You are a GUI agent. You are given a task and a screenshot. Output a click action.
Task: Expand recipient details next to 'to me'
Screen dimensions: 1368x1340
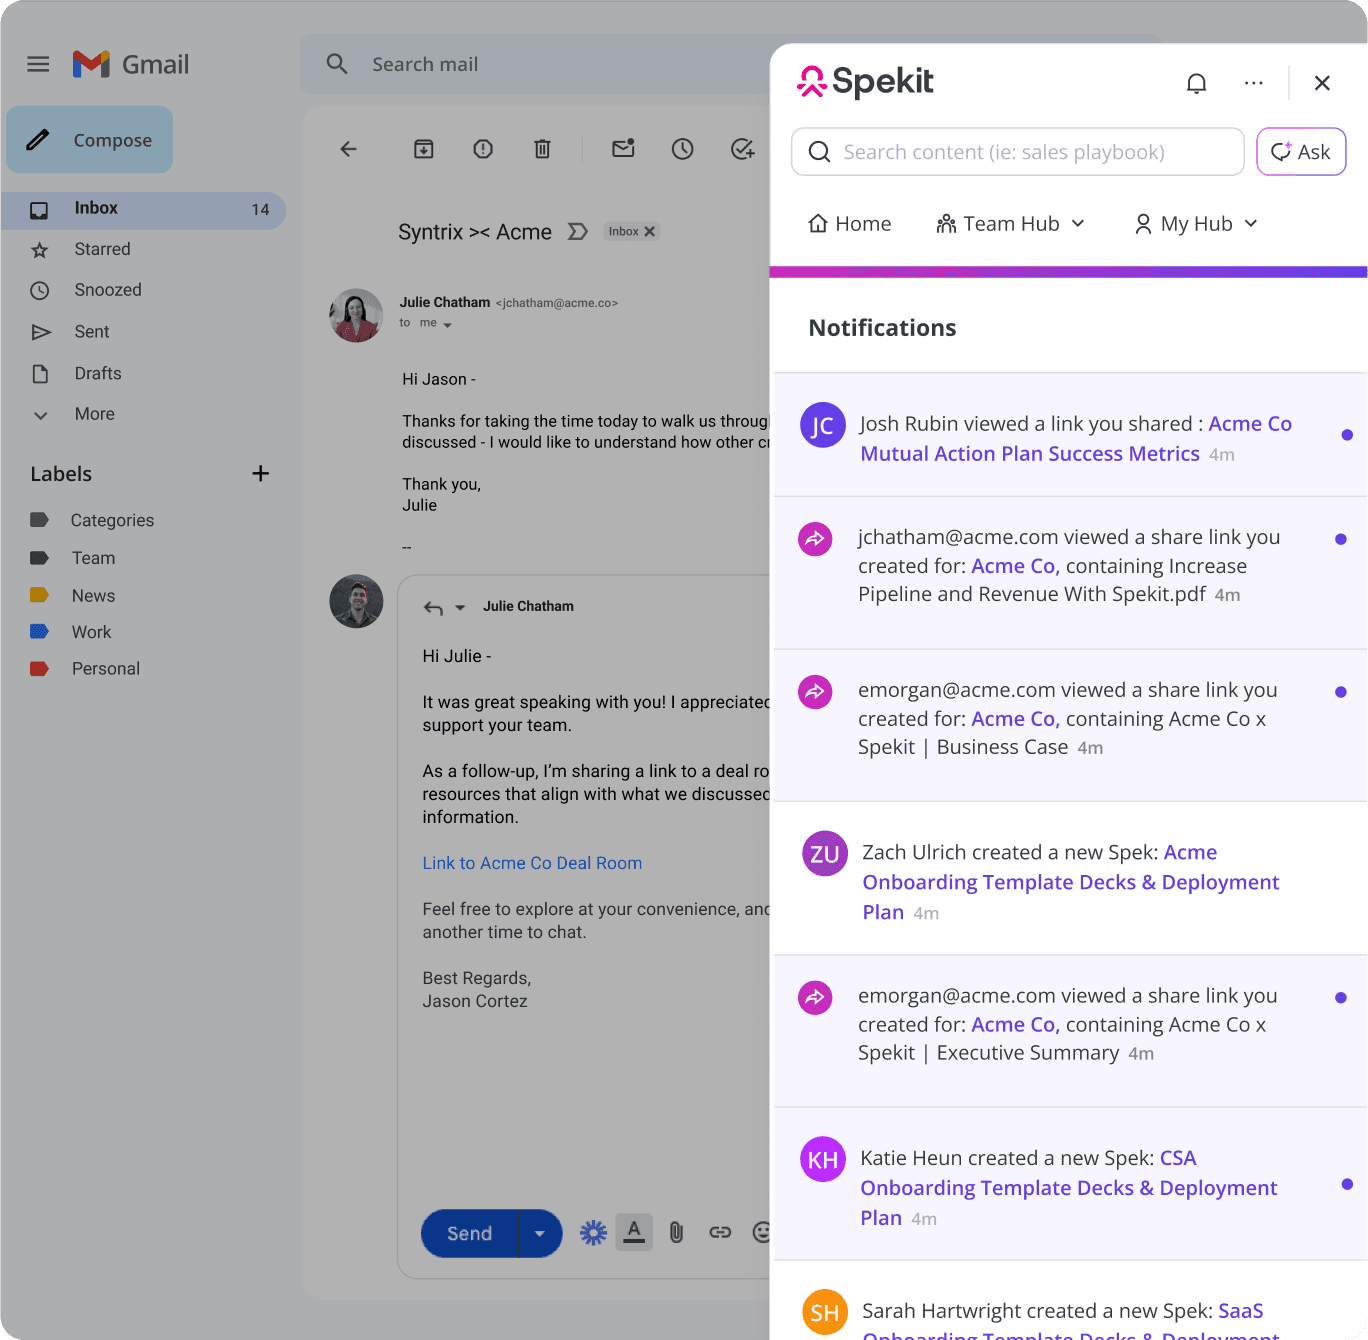[447, 325]
